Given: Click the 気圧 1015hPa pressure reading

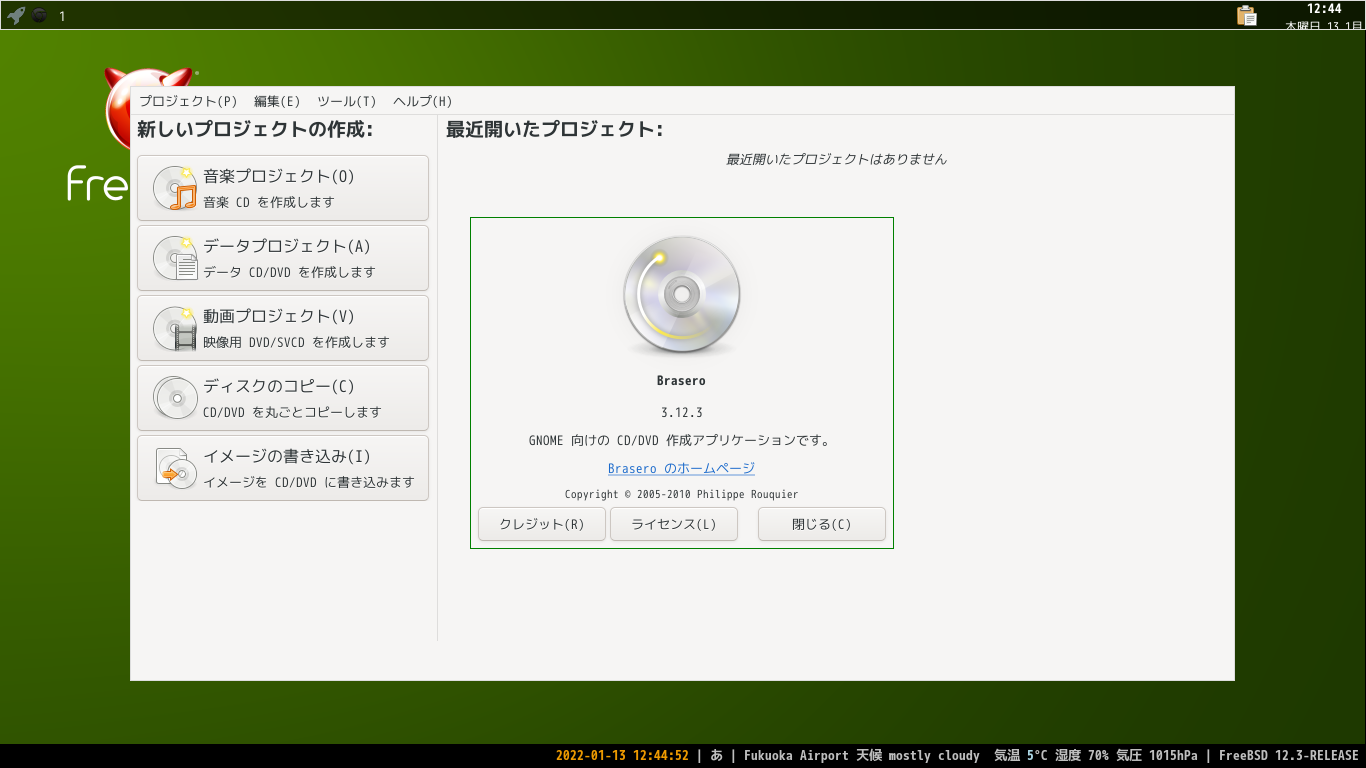Looking at the screenshot, I should click(x=1157, y=756).
